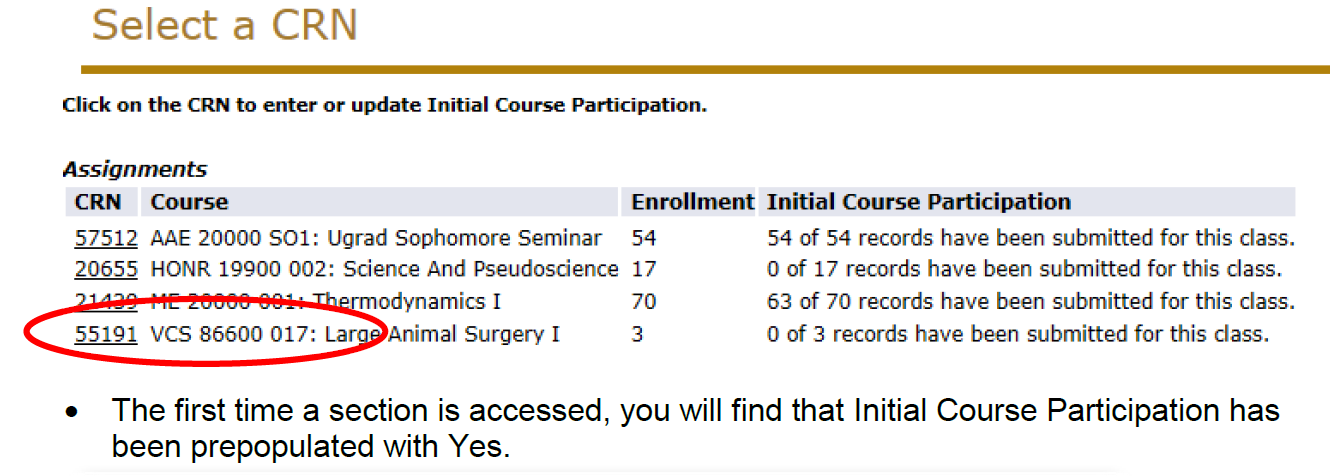This screenshot has height=476, width=1341.
Task: Click the CRN 21439 link
Action: point(105,301)
